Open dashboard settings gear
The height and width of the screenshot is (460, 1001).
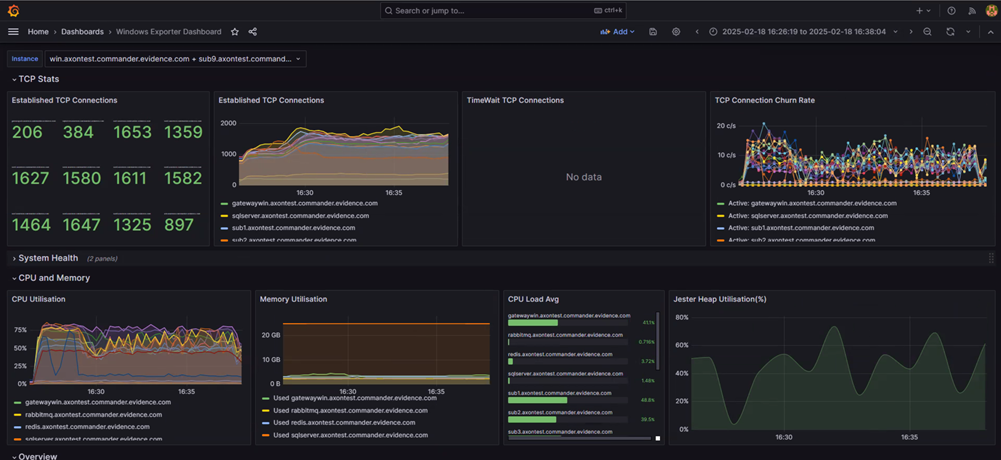pos(676,31)
